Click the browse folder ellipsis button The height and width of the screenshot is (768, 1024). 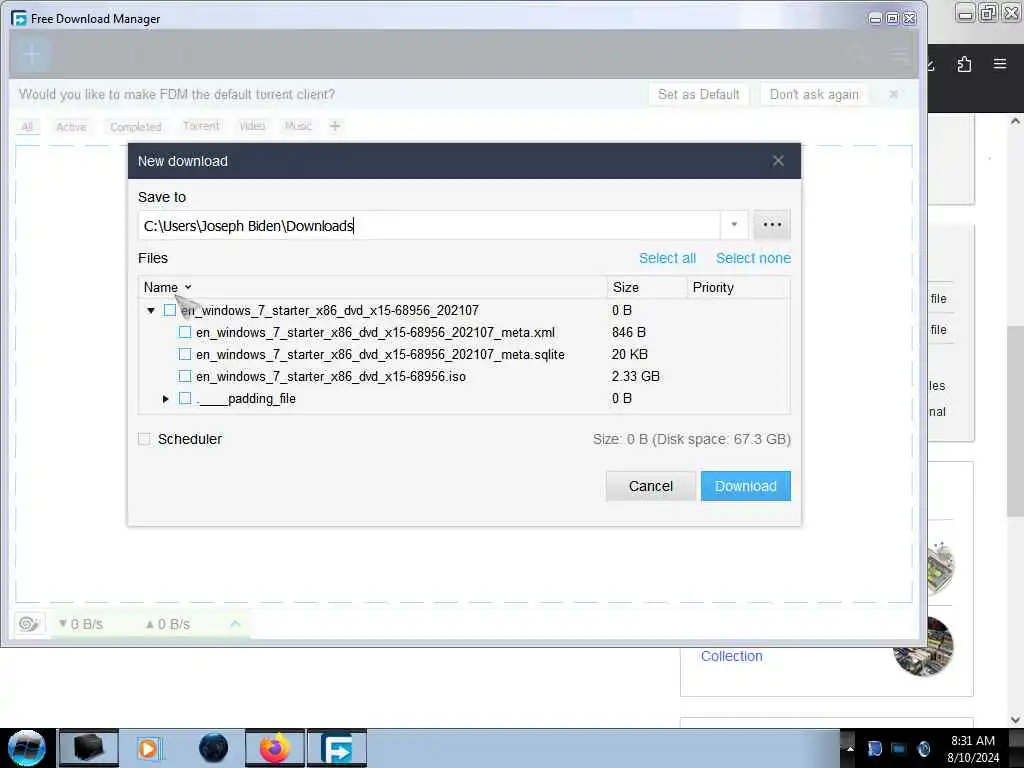pyautogui.click(x=772, y=225)
